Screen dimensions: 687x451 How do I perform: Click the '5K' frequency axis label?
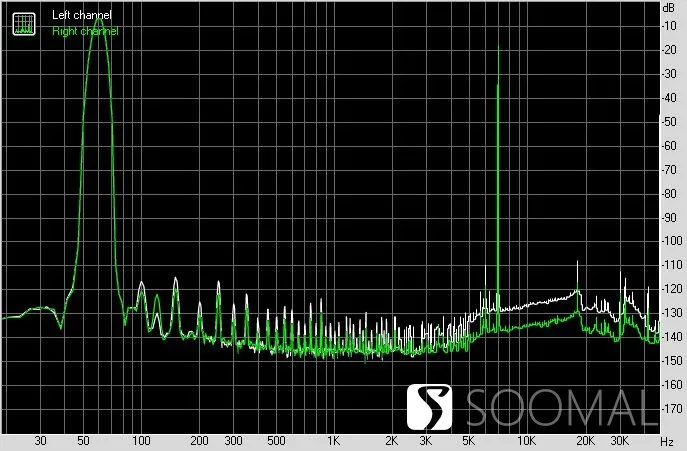pos(468,440)
